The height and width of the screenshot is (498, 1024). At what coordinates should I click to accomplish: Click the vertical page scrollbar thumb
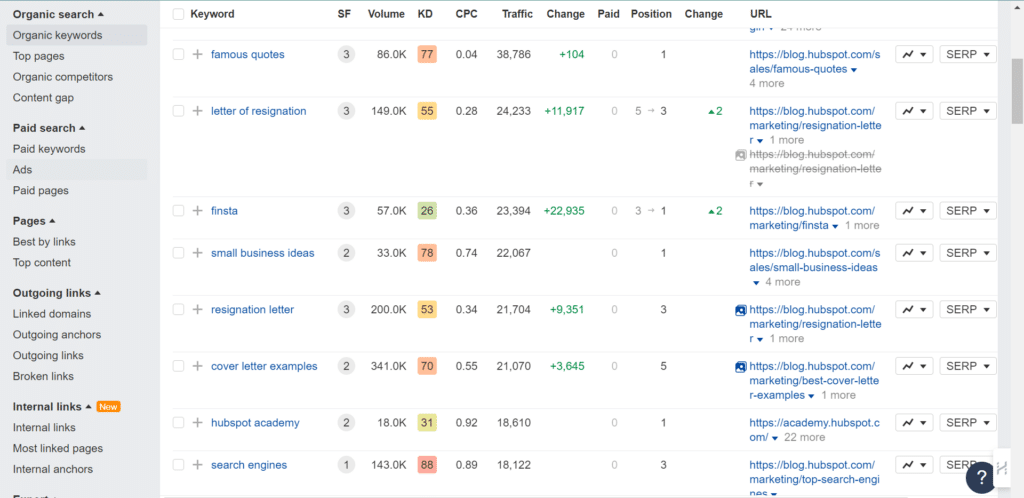click(x=1017, y=90)
